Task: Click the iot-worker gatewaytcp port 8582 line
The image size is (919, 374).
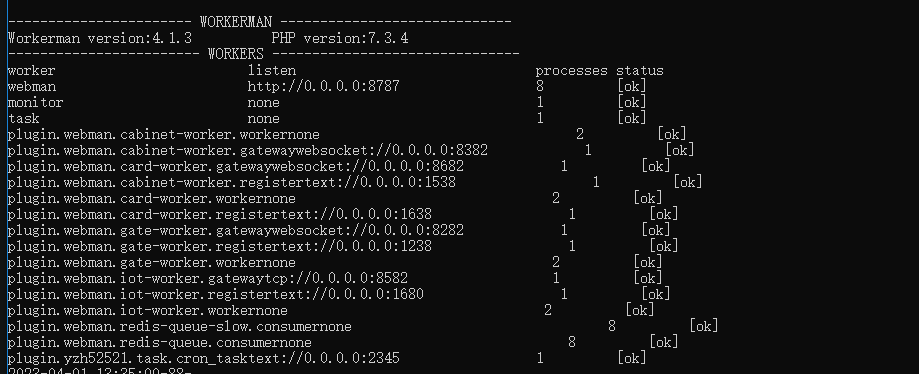Action: [x=207, y=278]
